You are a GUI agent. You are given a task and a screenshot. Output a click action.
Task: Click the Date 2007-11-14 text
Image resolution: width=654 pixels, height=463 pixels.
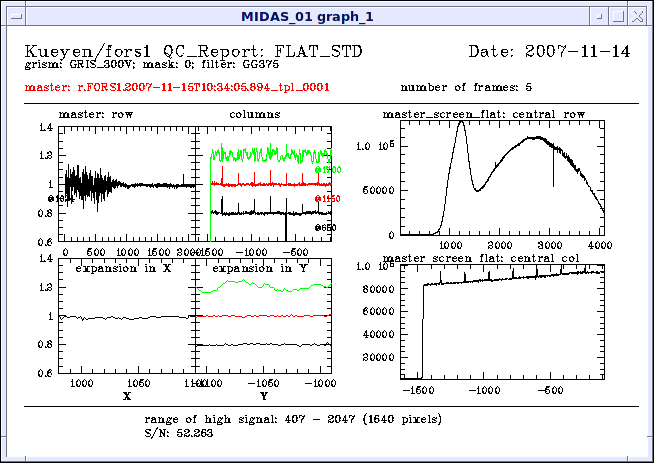pos(549,51)
